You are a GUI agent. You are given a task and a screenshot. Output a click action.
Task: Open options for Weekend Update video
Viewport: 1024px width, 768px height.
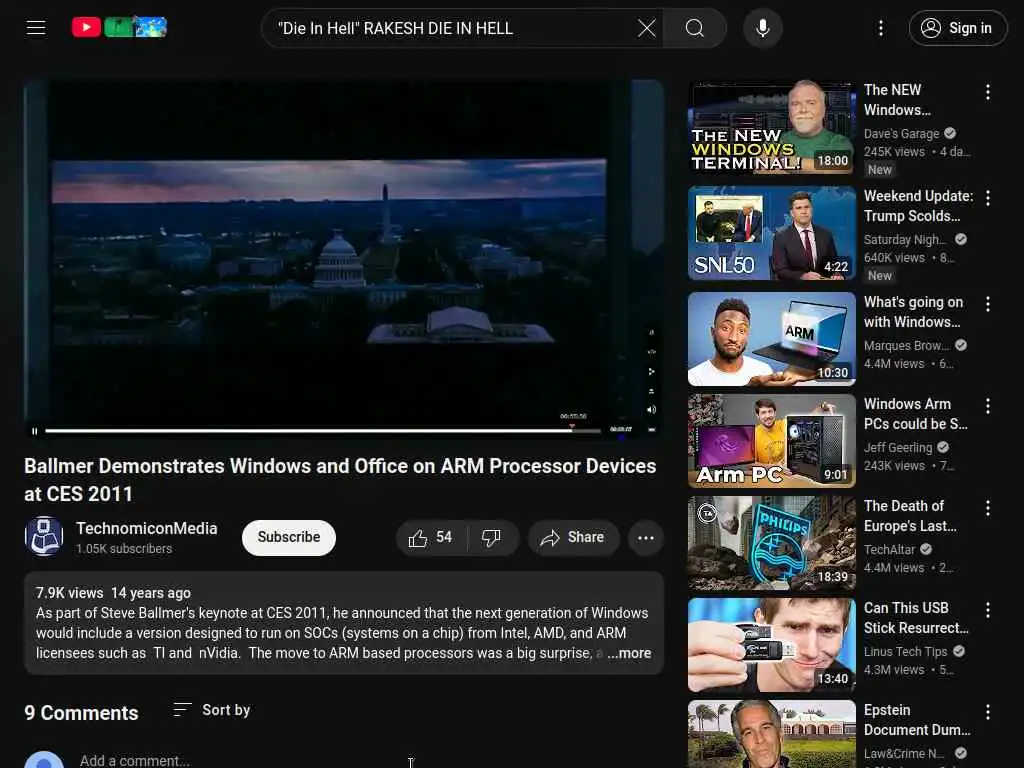click(987, 198)
